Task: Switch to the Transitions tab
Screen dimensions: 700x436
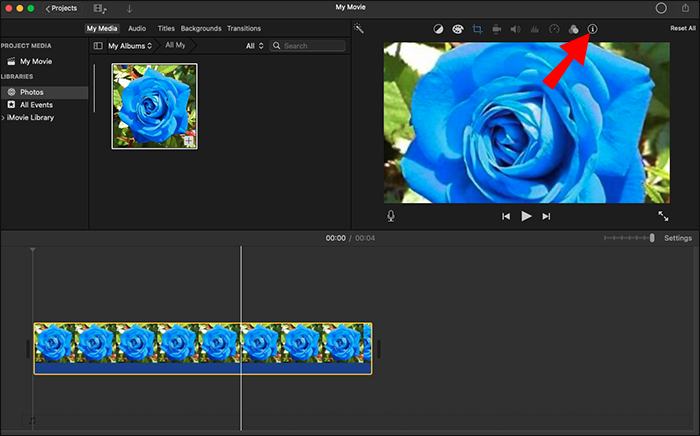Action: pos(244,28)
